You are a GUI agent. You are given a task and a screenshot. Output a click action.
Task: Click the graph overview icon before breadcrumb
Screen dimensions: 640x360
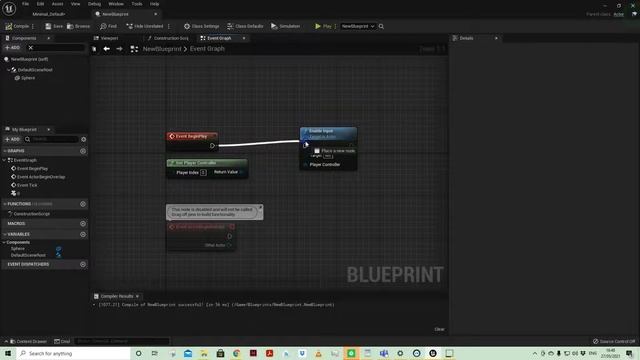pyautogui.click(x=134, y=49)
